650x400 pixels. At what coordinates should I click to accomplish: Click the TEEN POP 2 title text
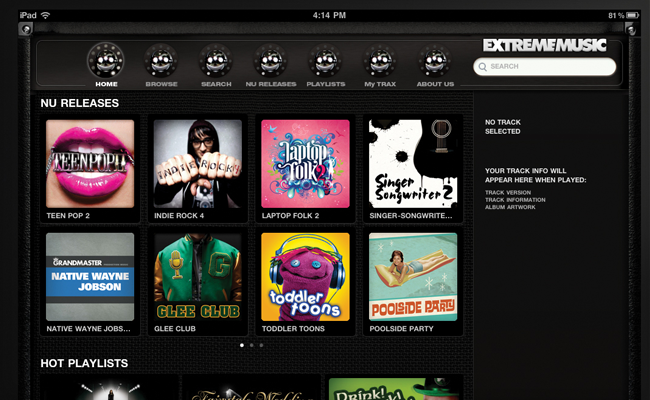[68, 216]
